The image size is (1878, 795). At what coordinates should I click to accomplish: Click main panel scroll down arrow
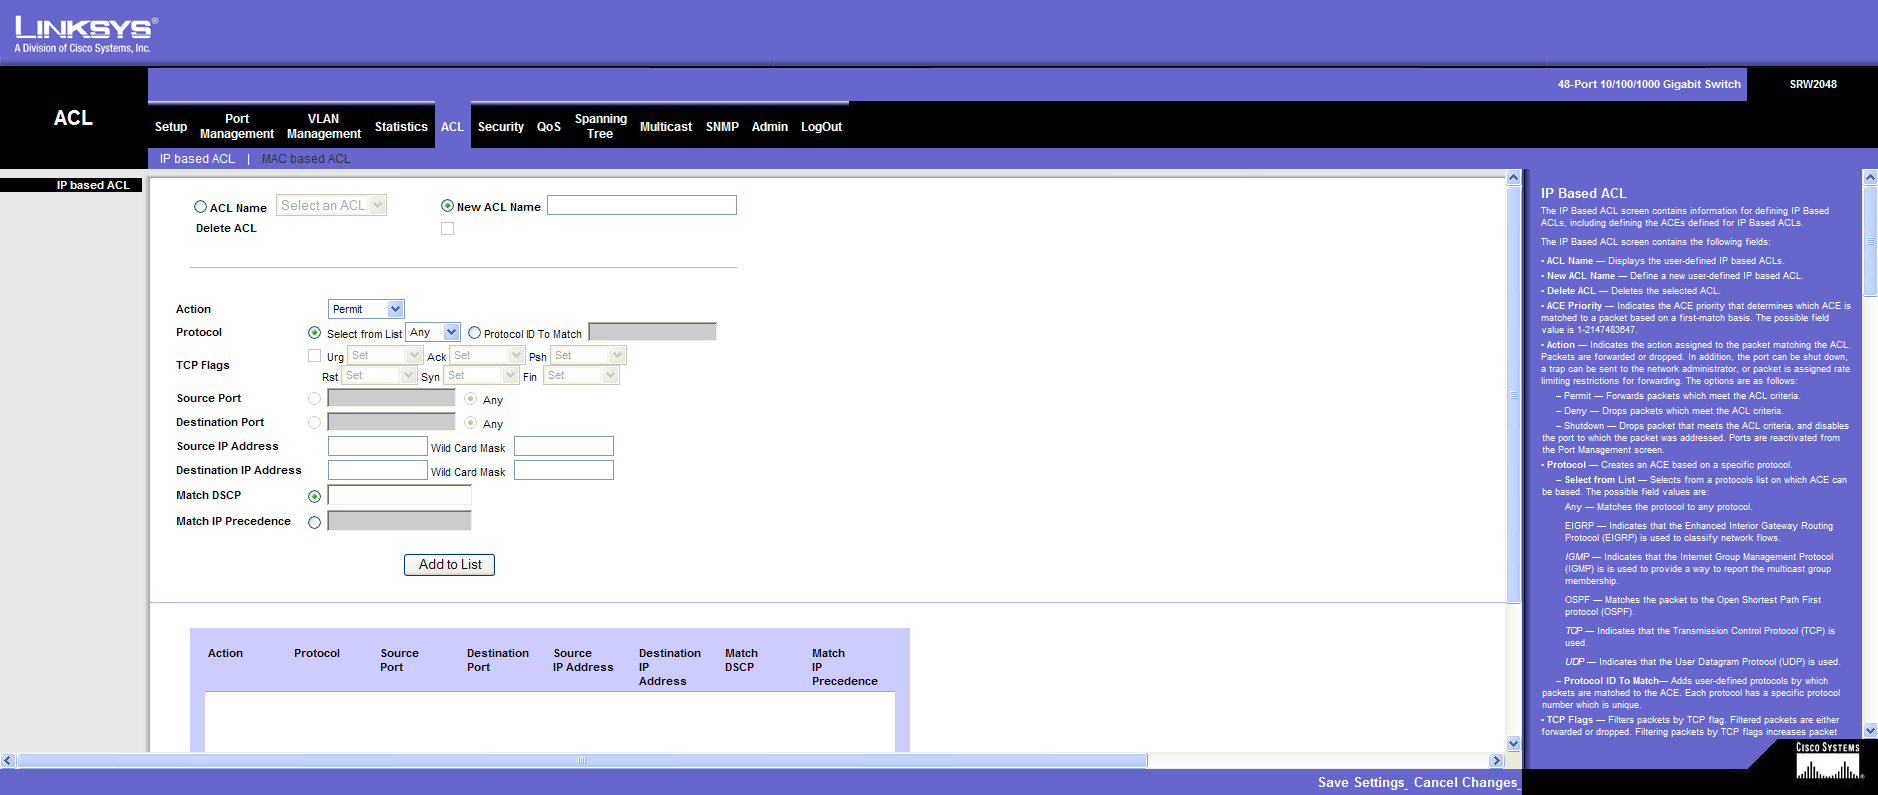1513,743
